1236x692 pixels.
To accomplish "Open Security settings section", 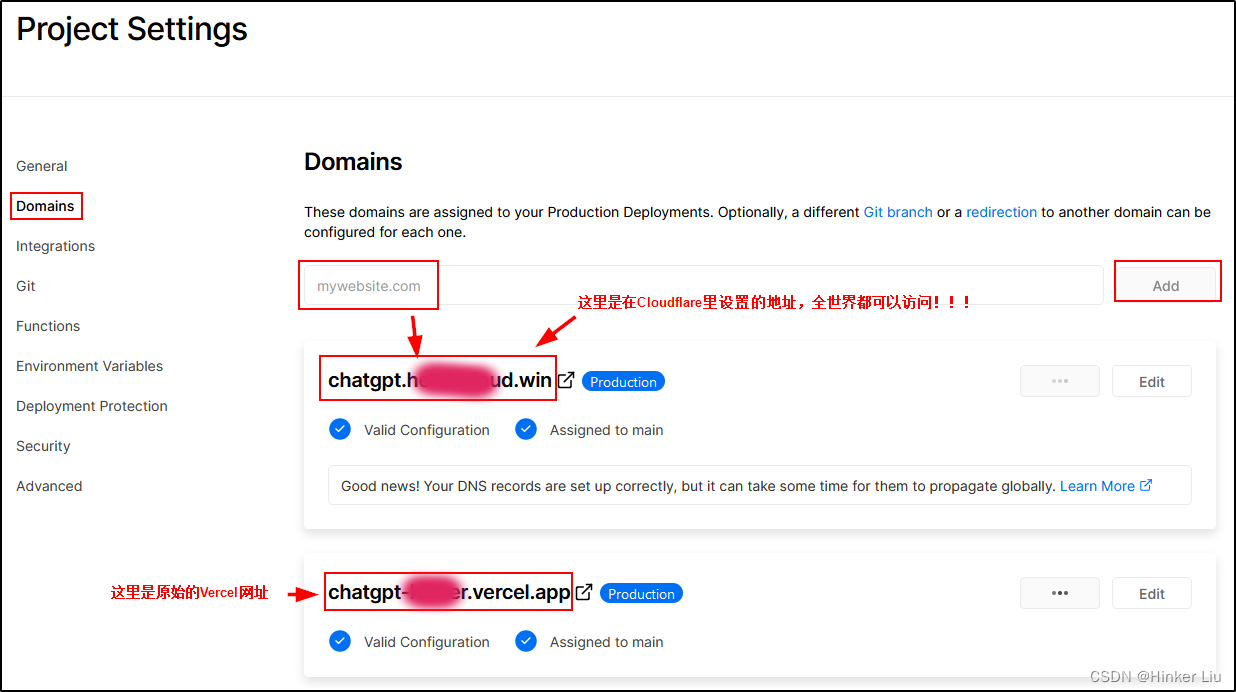I will [x=43, y=446].
